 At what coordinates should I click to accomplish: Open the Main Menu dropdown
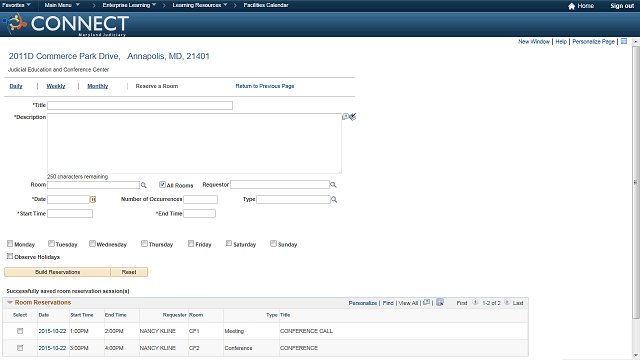(62, 5)
